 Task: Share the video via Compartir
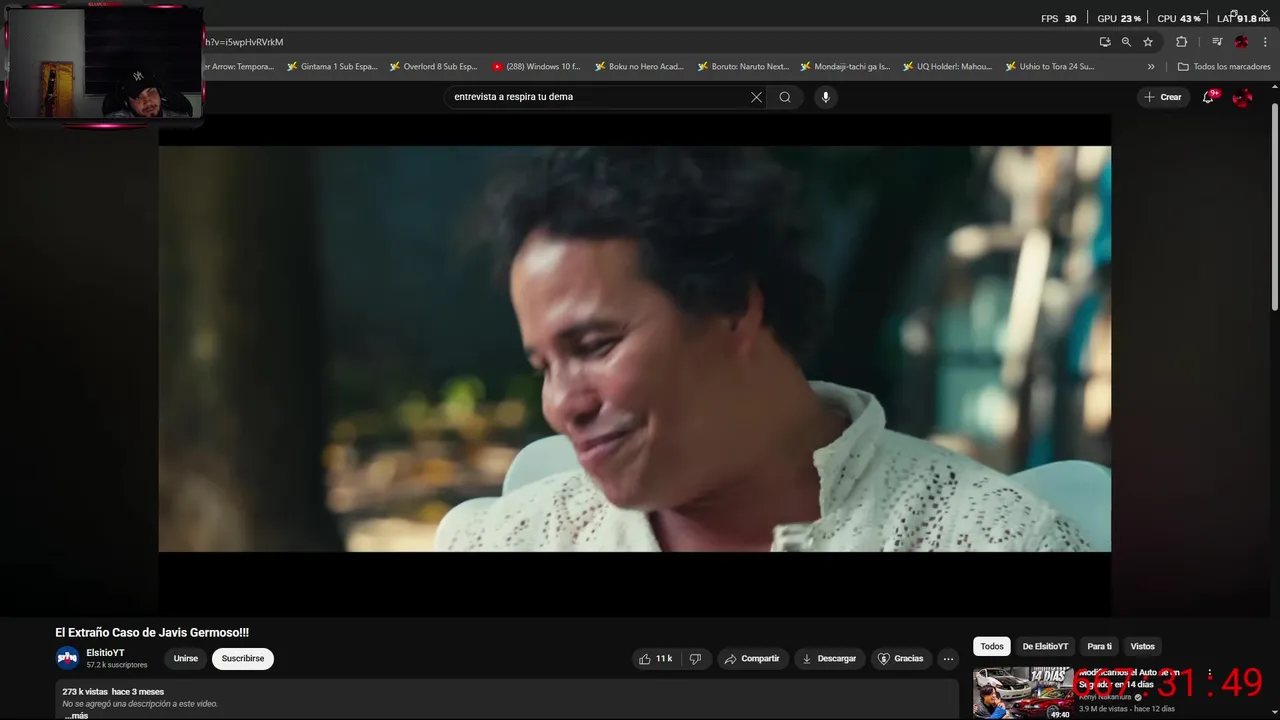752,659
